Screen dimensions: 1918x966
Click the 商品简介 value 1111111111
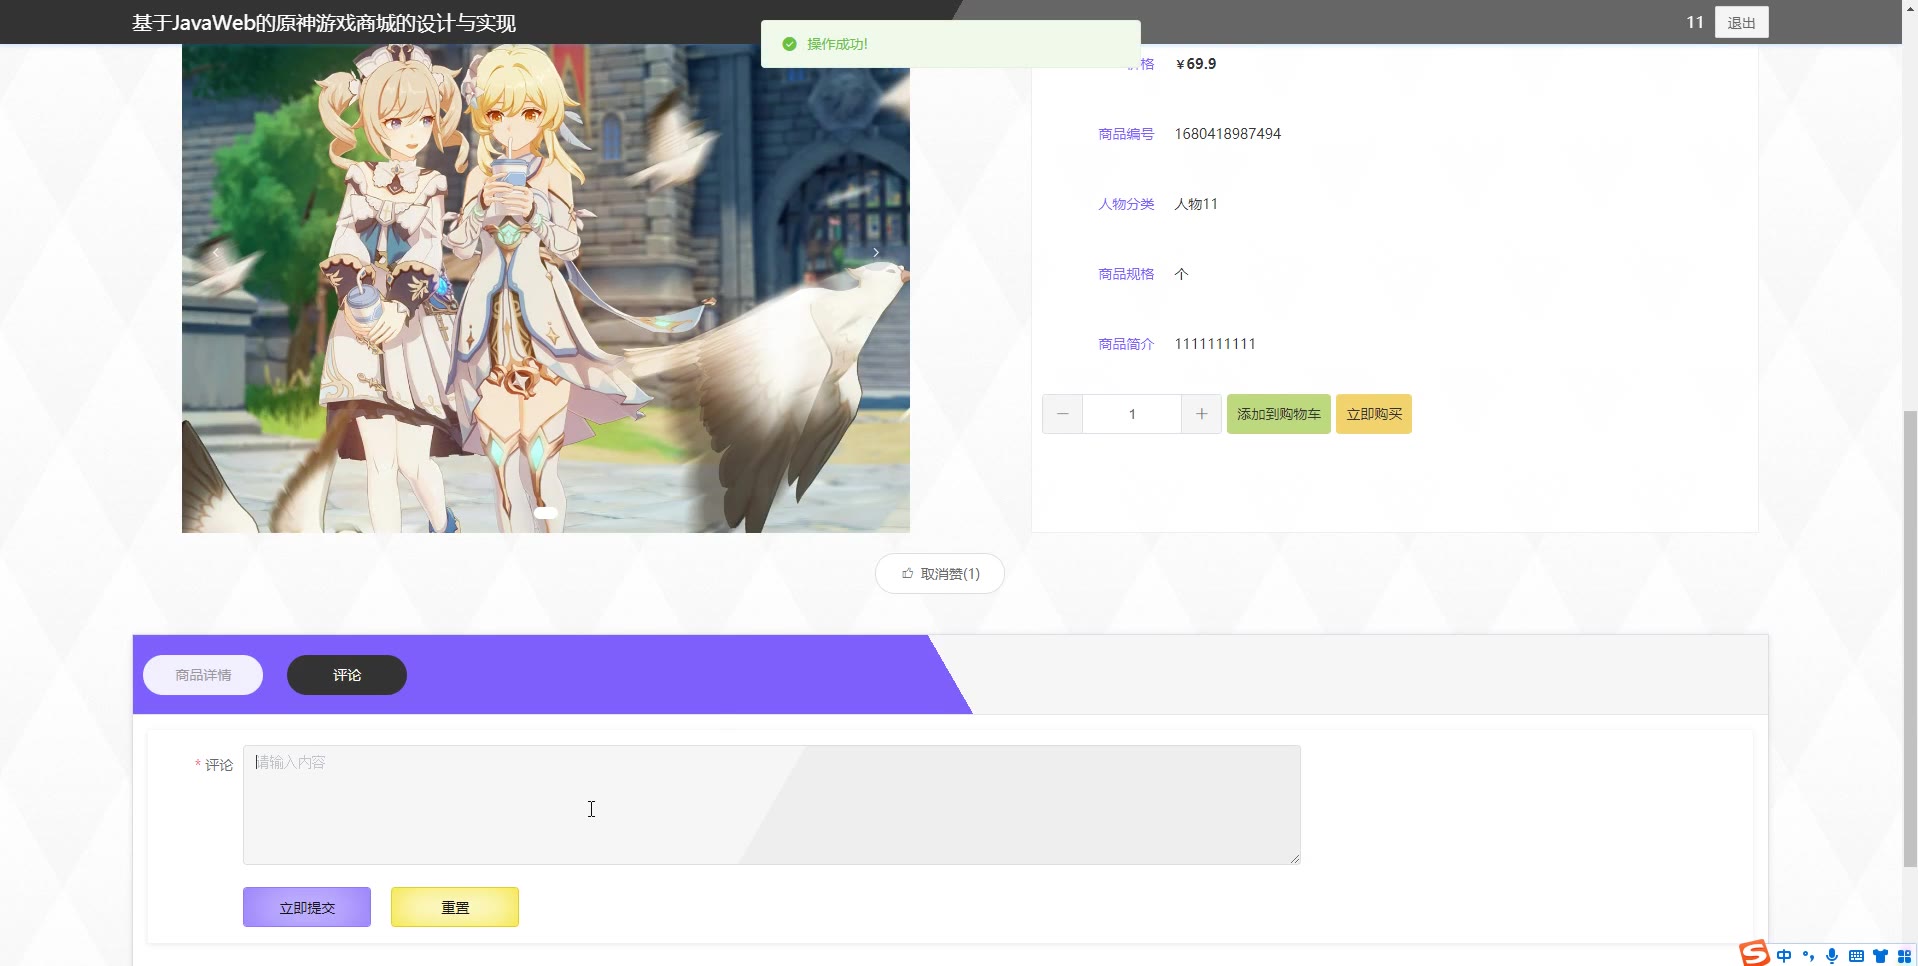(1215, 344)
